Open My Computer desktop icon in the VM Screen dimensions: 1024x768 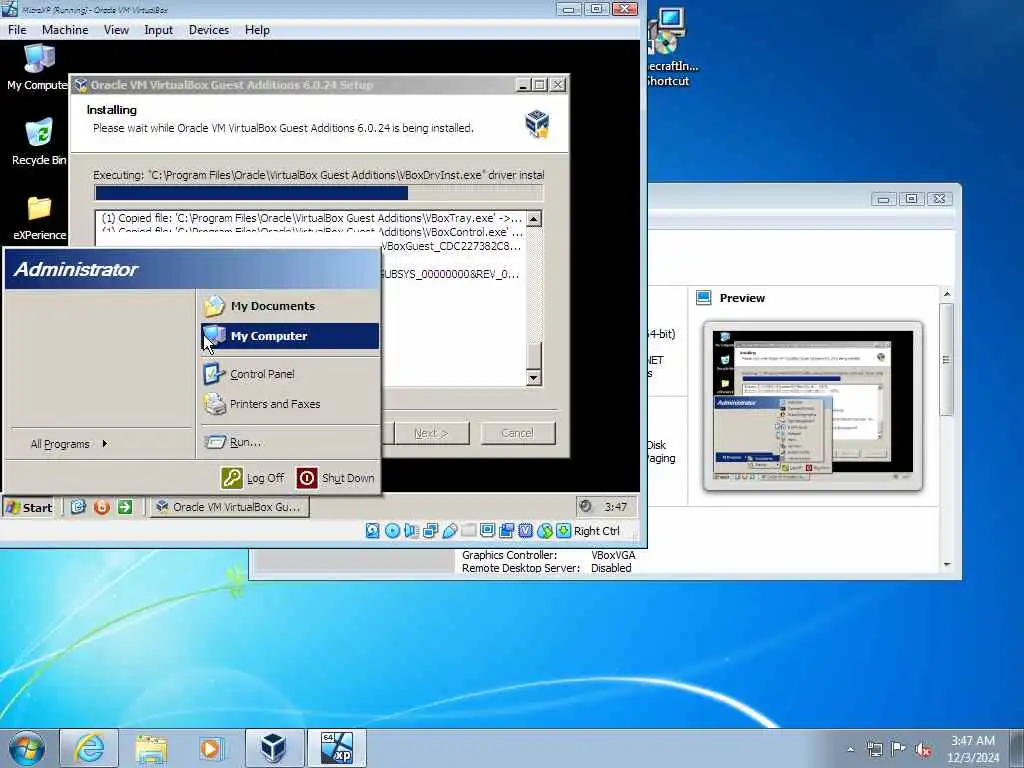click(37, 67)
